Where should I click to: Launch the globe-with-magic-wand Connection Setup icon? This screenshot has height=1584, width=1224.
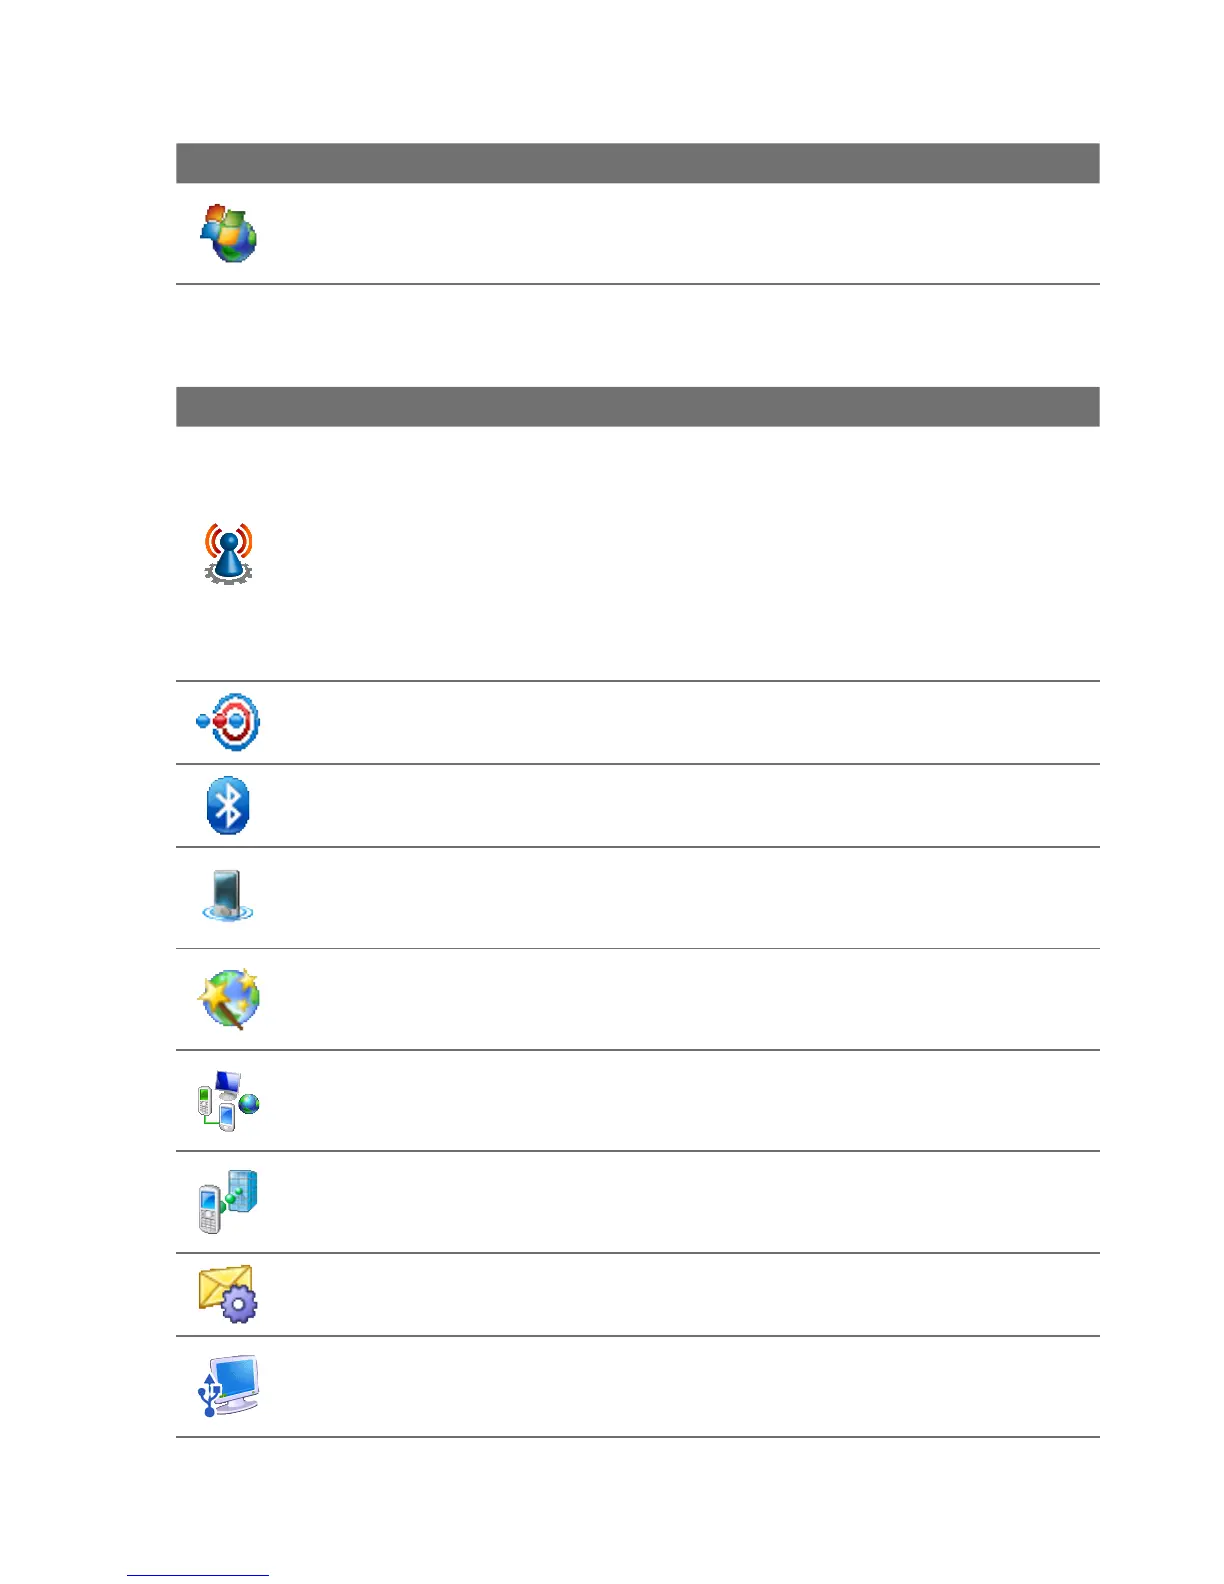[229, 998]
